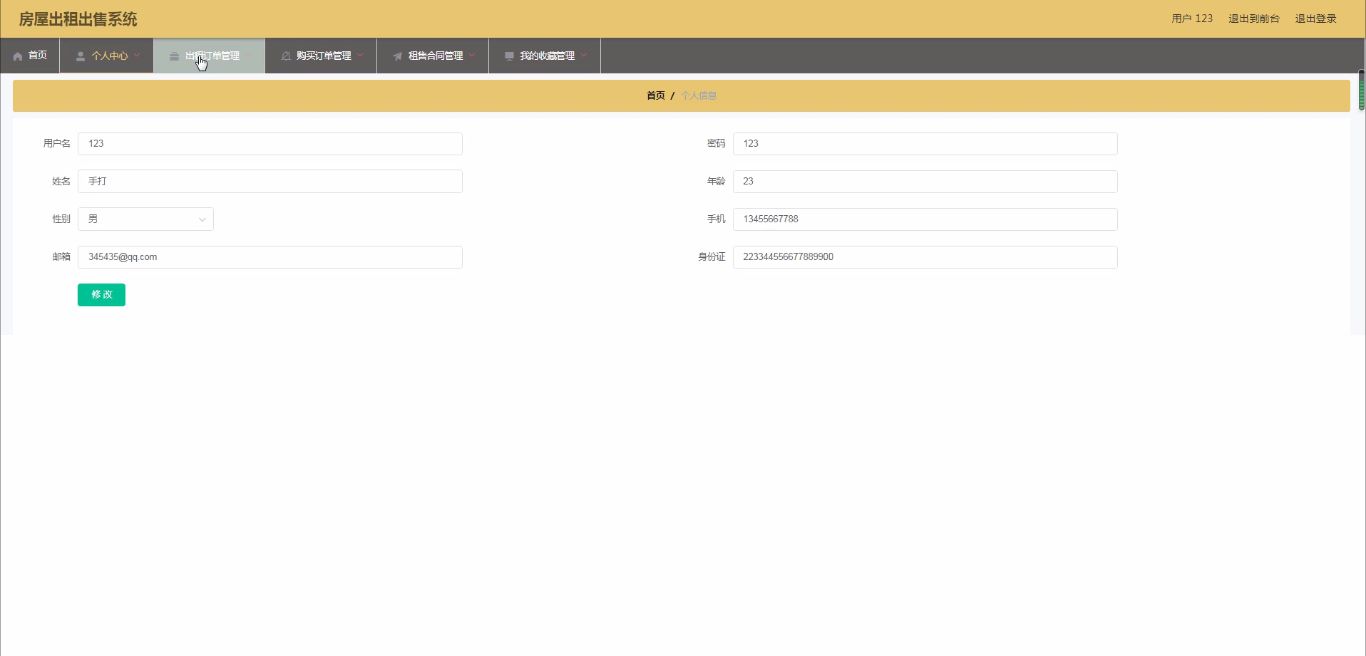Focus the 用户名 input field
The height and width of the screenshot is (656, 1366).
pyautogui.click(x=270, y=144)
